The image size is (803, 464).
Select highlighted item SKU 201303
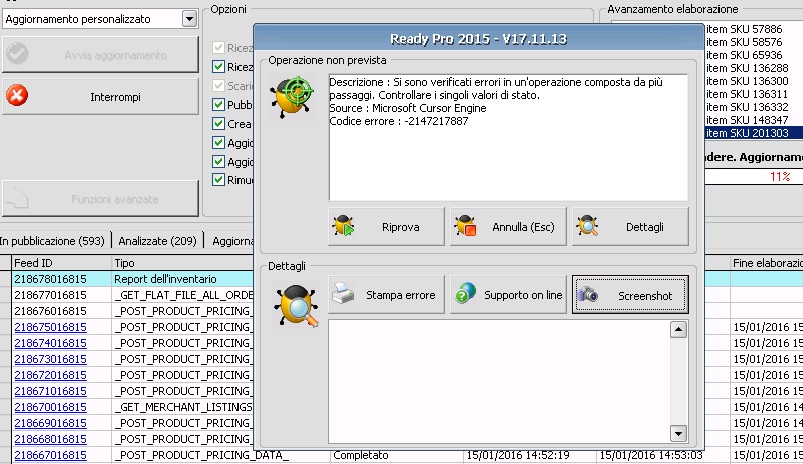coord(754,133)
